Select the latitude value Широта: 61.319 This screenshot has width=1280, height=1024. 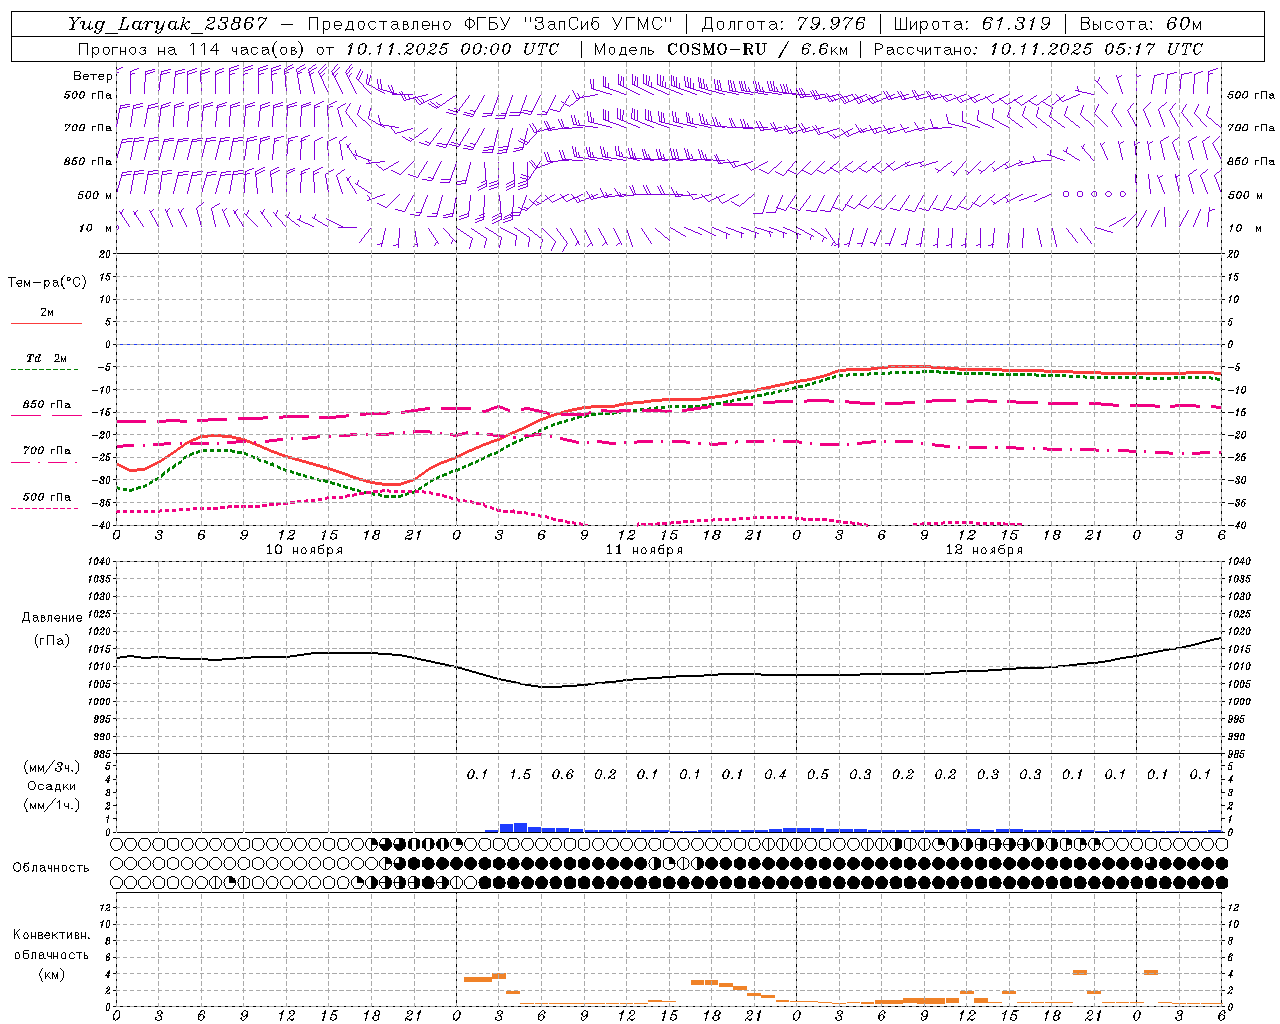click(972, 24)
